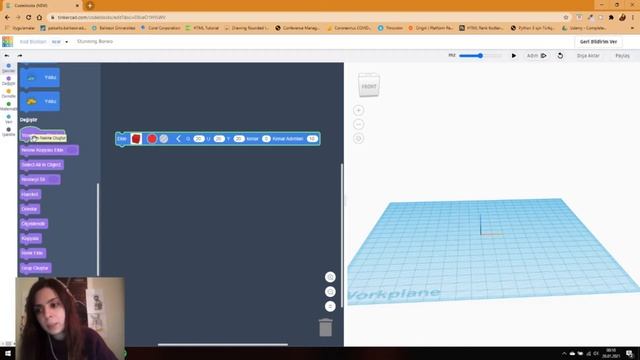Choose the Hareket move block

(x=30, y=194)
